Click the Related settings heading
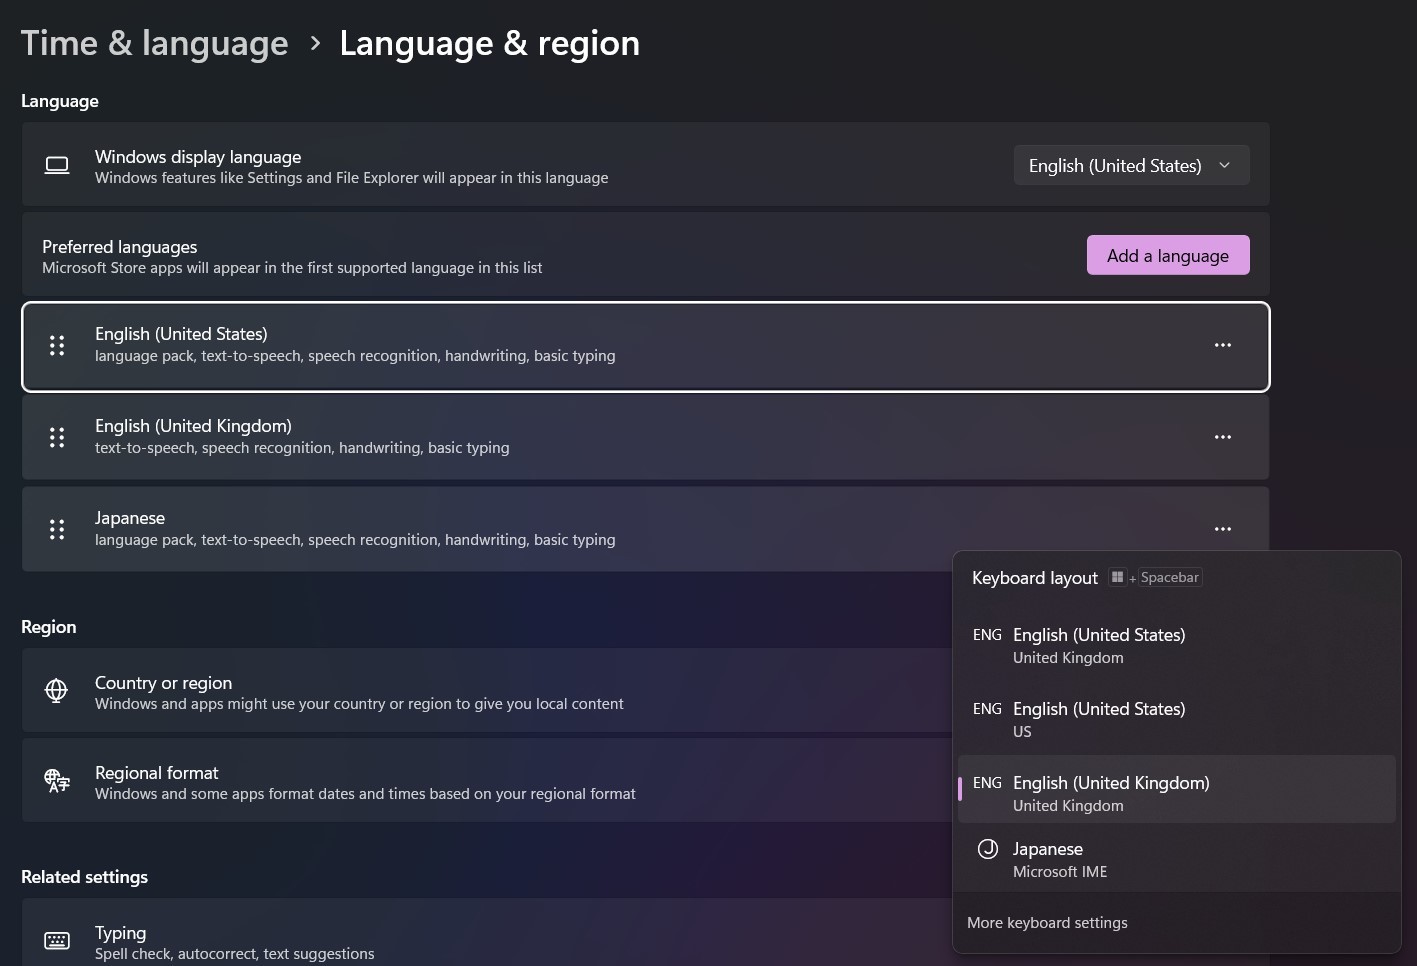This screenshot has width=1417, height=966. pyautogui.click(x=84, y=877)
